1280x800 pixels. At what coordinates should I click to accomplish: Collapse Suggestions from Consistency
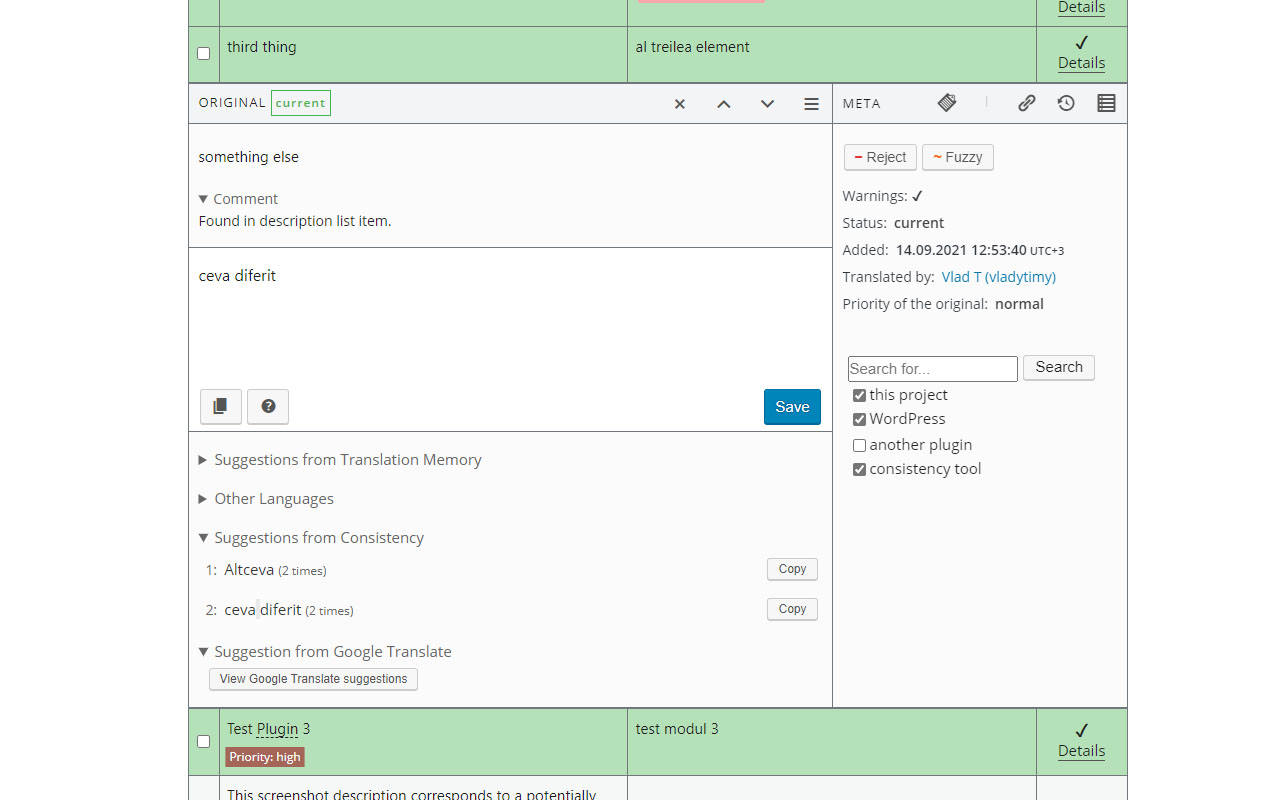(x=311, y=538)
